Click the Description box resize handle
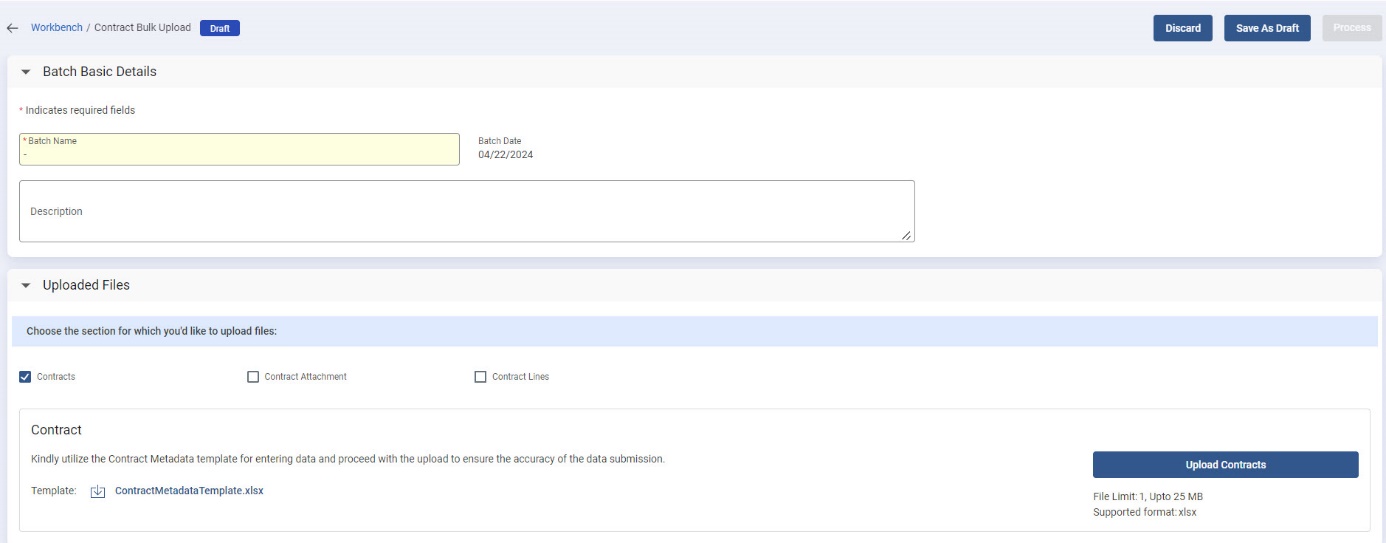1386x543 pixels. tap(906, 234)
